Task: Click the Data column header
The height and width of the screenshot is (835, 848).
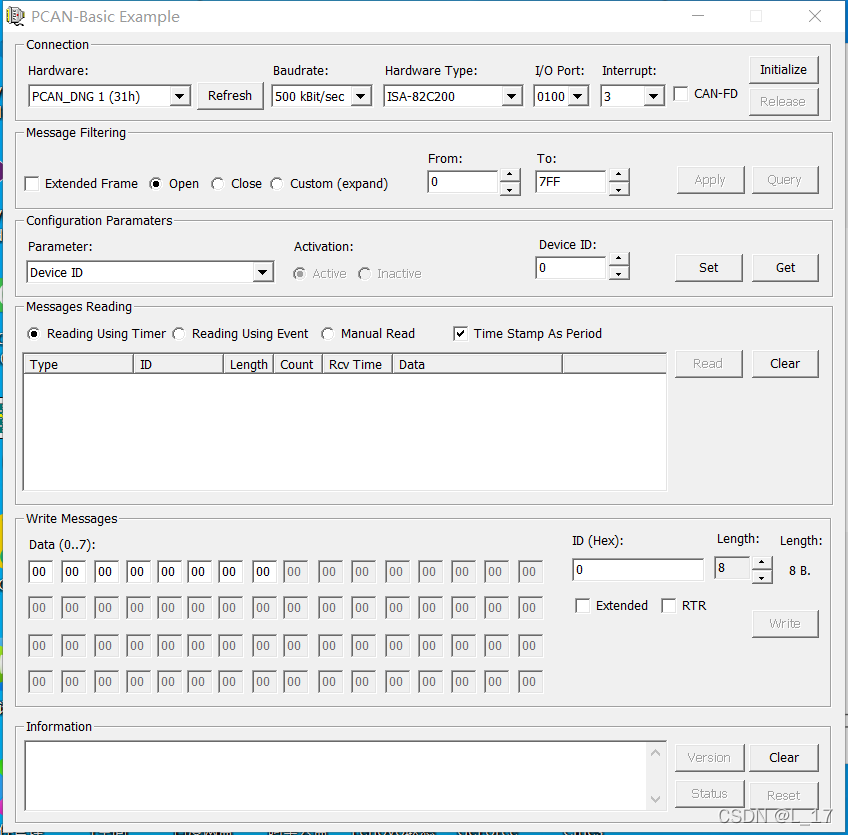Action: [477, 364]
